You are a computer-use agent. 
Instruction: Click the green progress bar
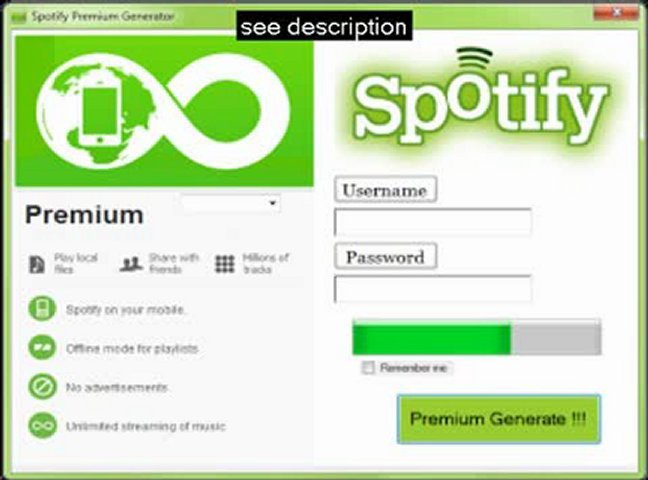coord(477,337)
